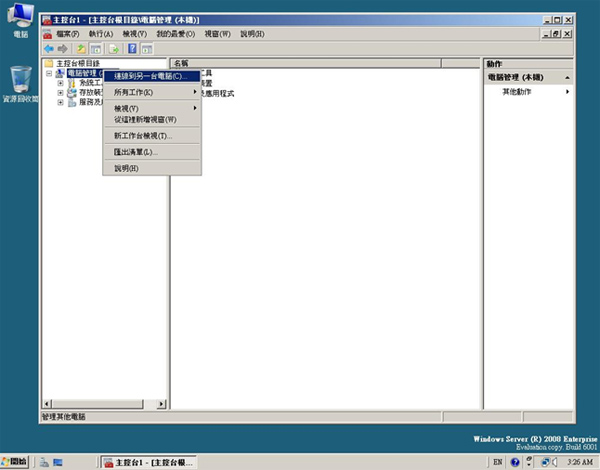Select 連線到另一台電腦(C)... in context menu
Viewport: 600px width, 470px height.
150,76
